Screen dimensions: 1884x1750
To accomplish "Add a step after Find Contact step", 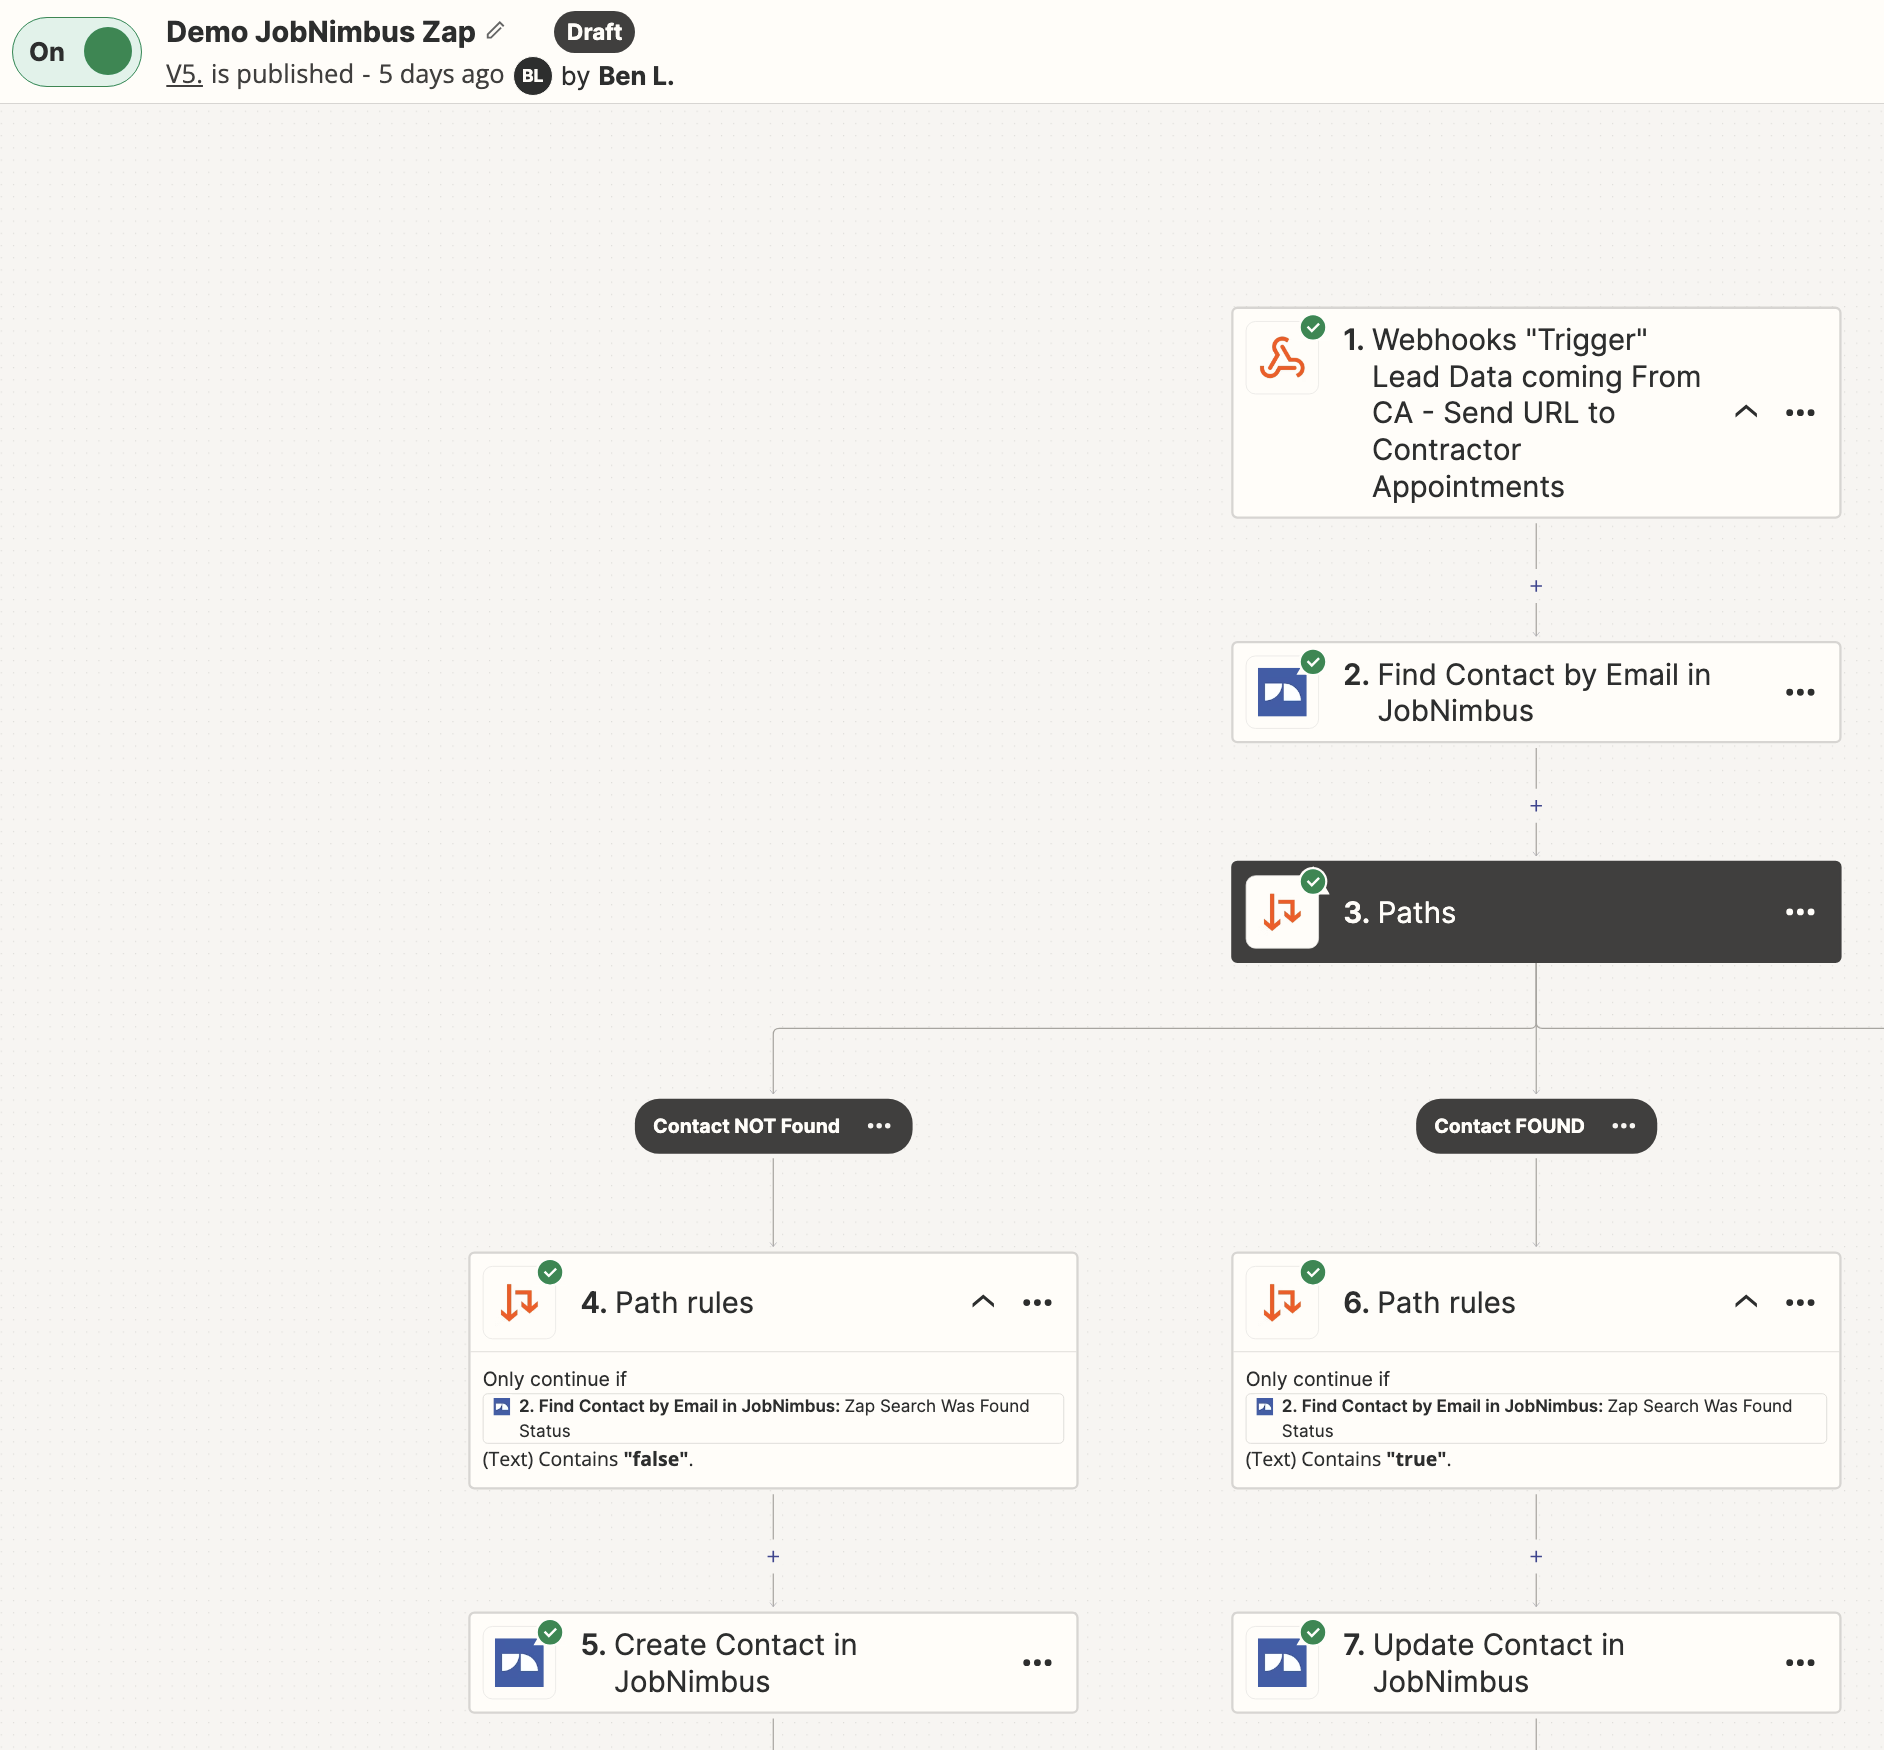I will point(1536,806).
